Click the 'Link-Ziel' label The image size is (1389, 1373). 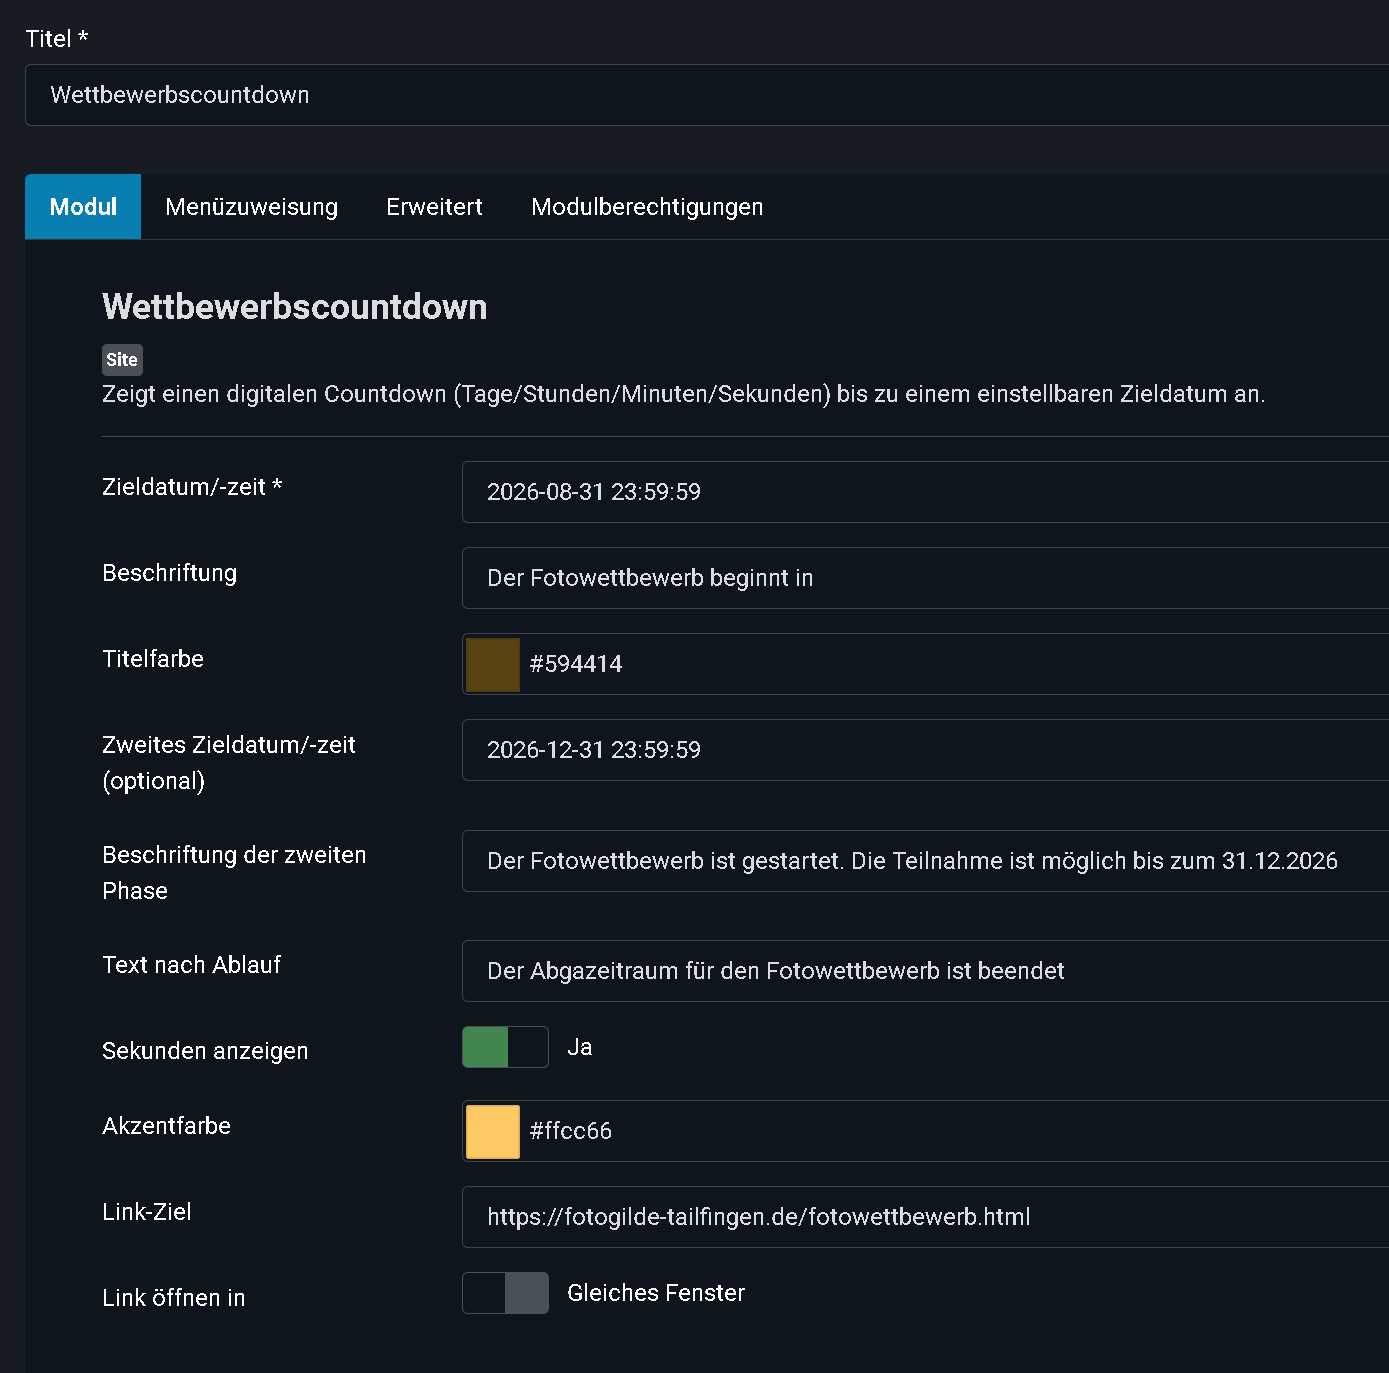pos(147,1212)
